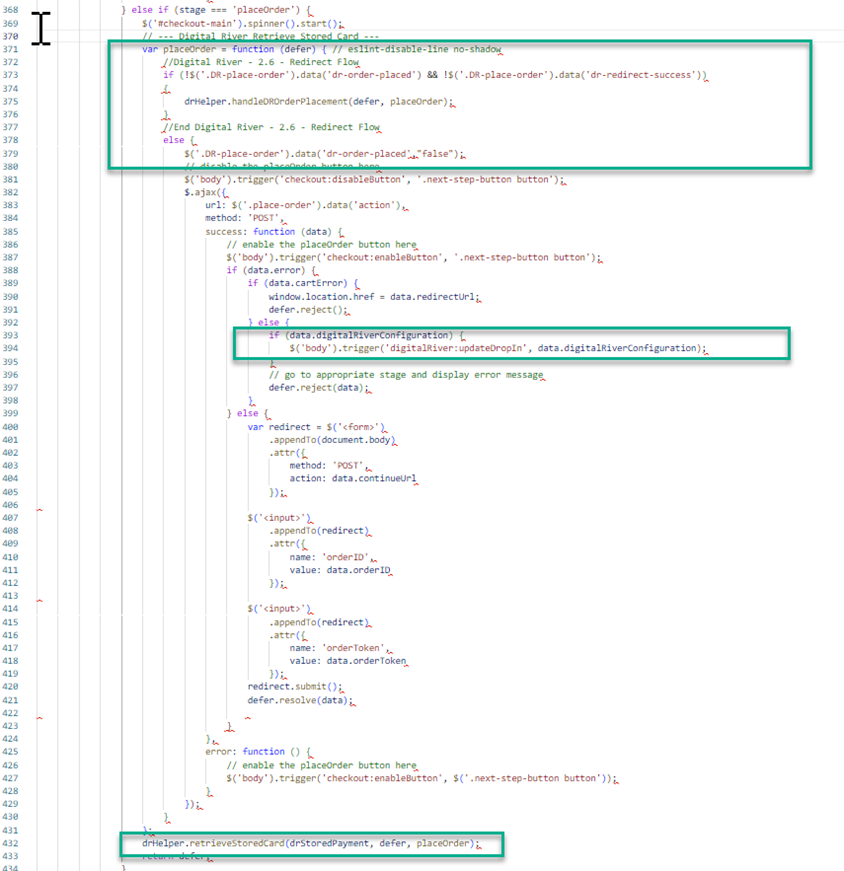Click the 'error: function ()' handler line
The image size is (844, 871).
(x=259, y=751)
